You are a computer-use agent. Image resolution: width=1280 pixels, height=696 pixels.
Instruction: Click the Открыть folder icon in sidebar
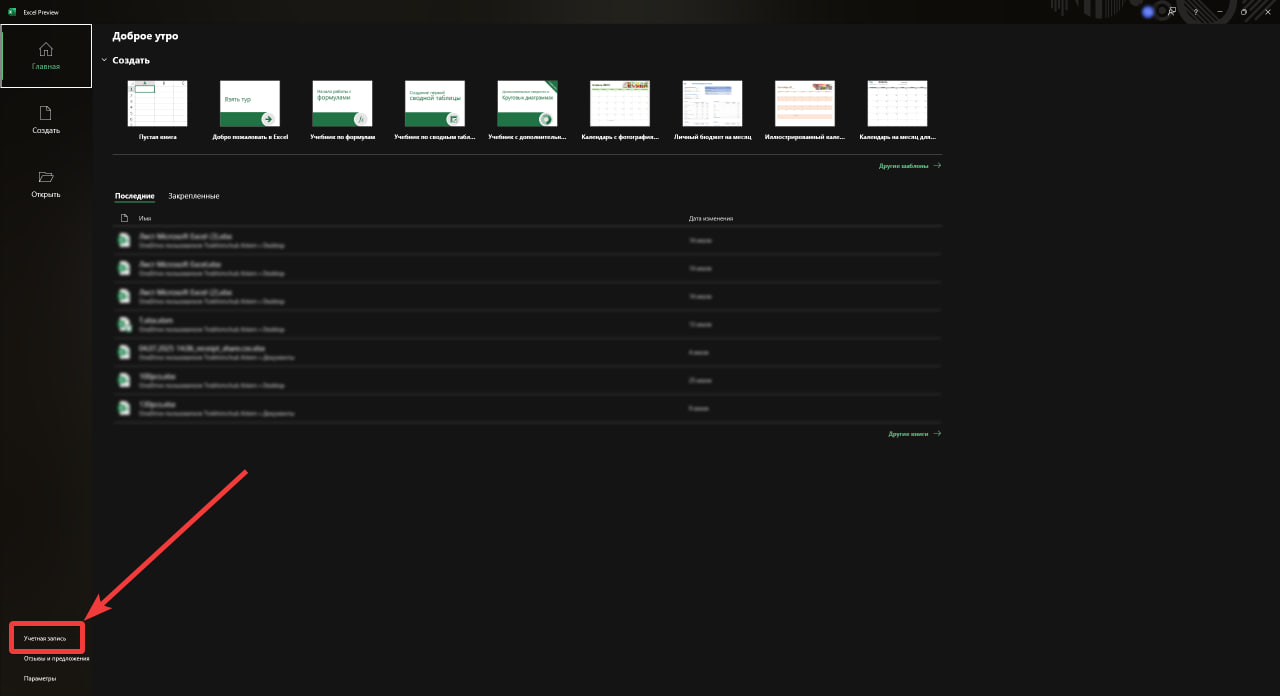(x=46, y=177)
